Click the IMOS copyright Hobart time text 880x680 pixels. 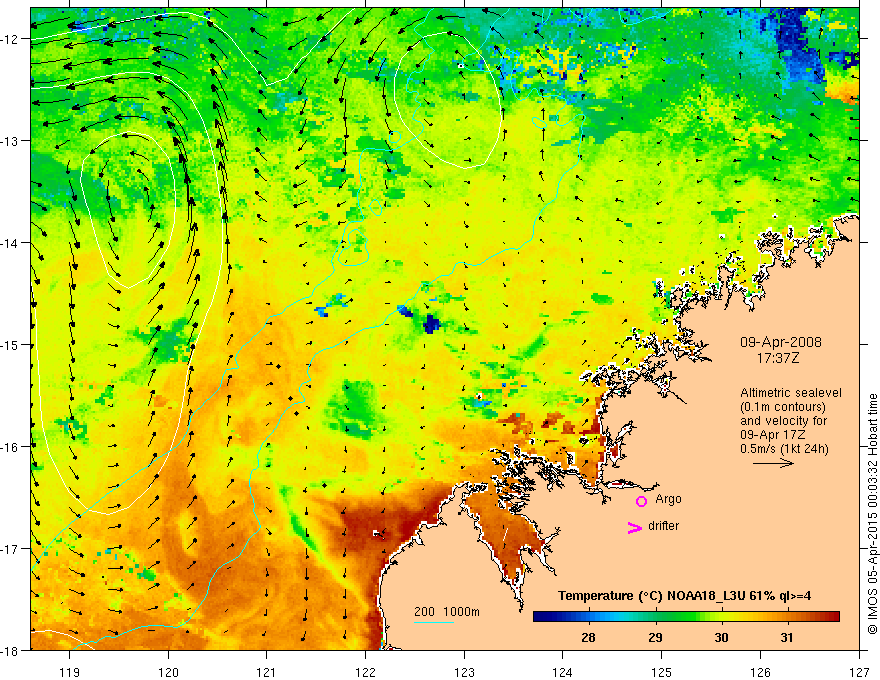click(x=872, y=514)
